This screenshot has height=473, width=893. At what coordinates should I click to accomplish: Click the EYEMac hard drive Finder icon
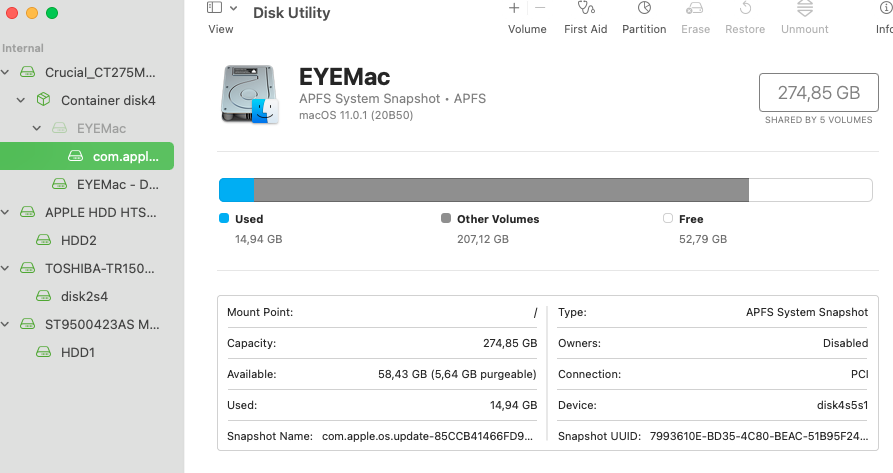pyautogui.click(x=249, y=94)
